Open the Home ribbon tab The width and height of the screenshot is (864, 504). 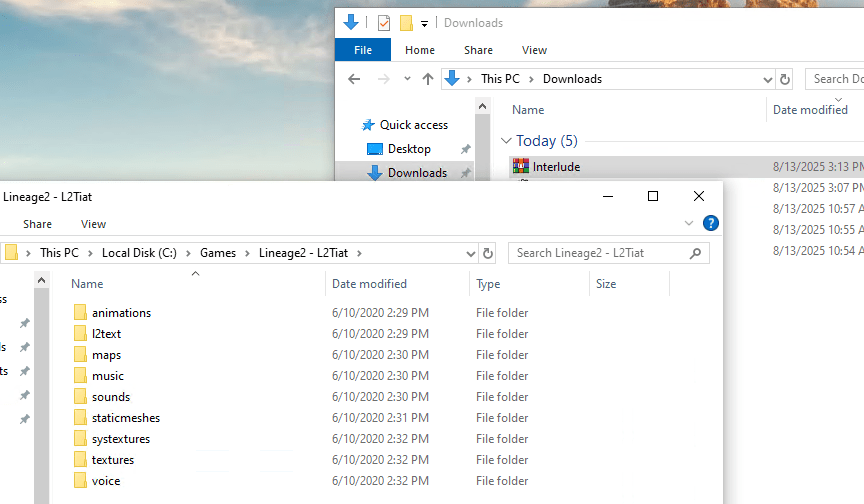[420, 50]
